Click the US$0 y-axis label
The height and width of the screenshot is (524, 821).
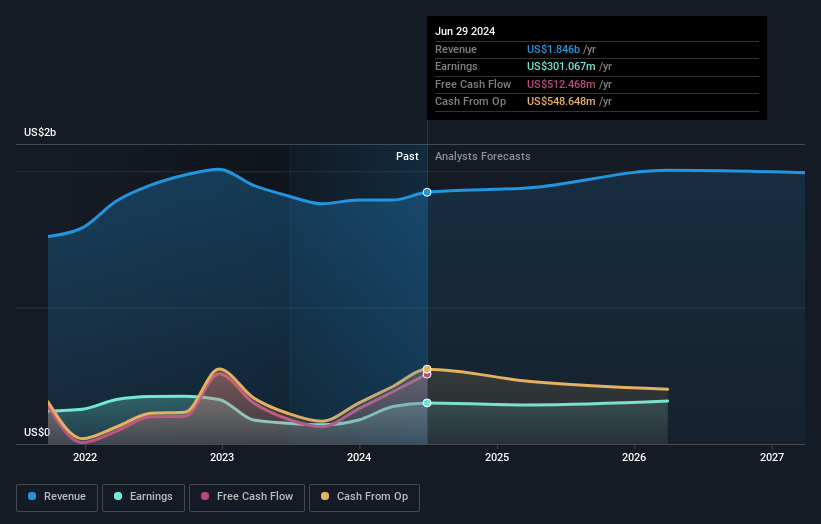pos(37,432)
